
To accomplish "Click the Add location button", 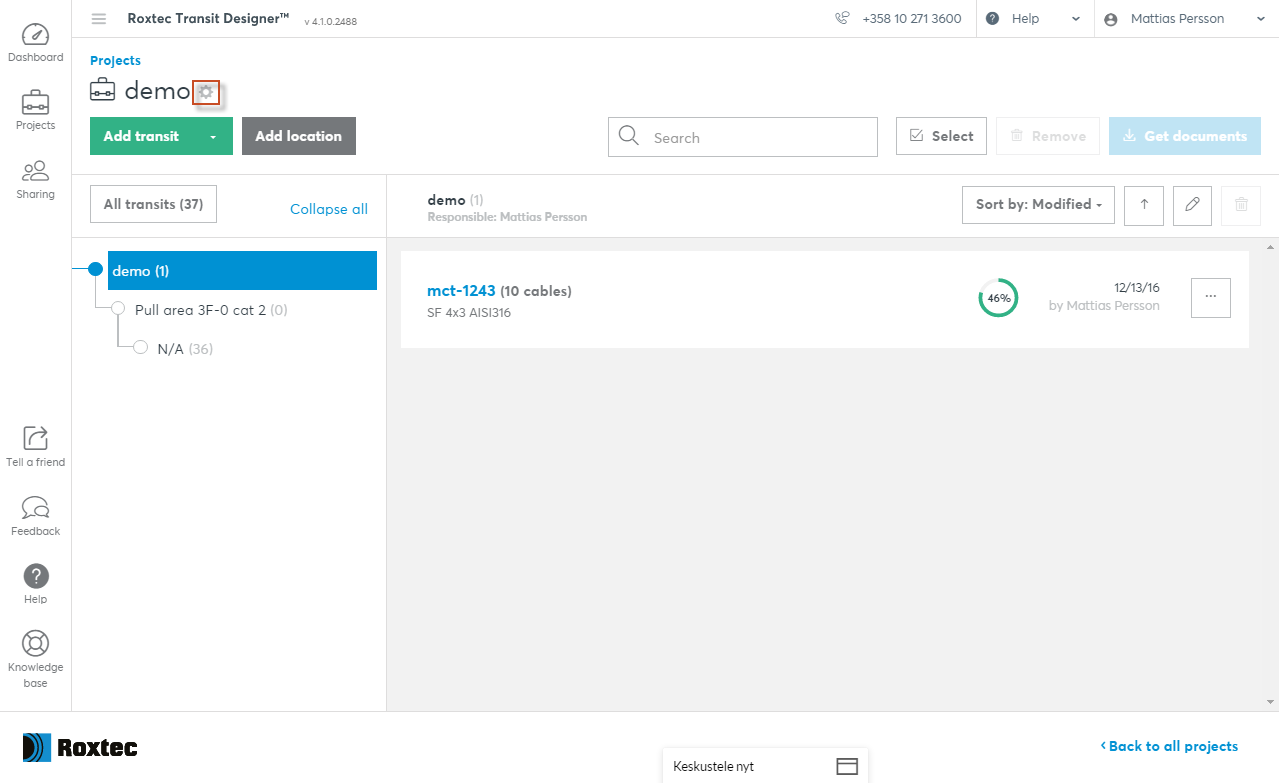I will click(x=298, y=136).
